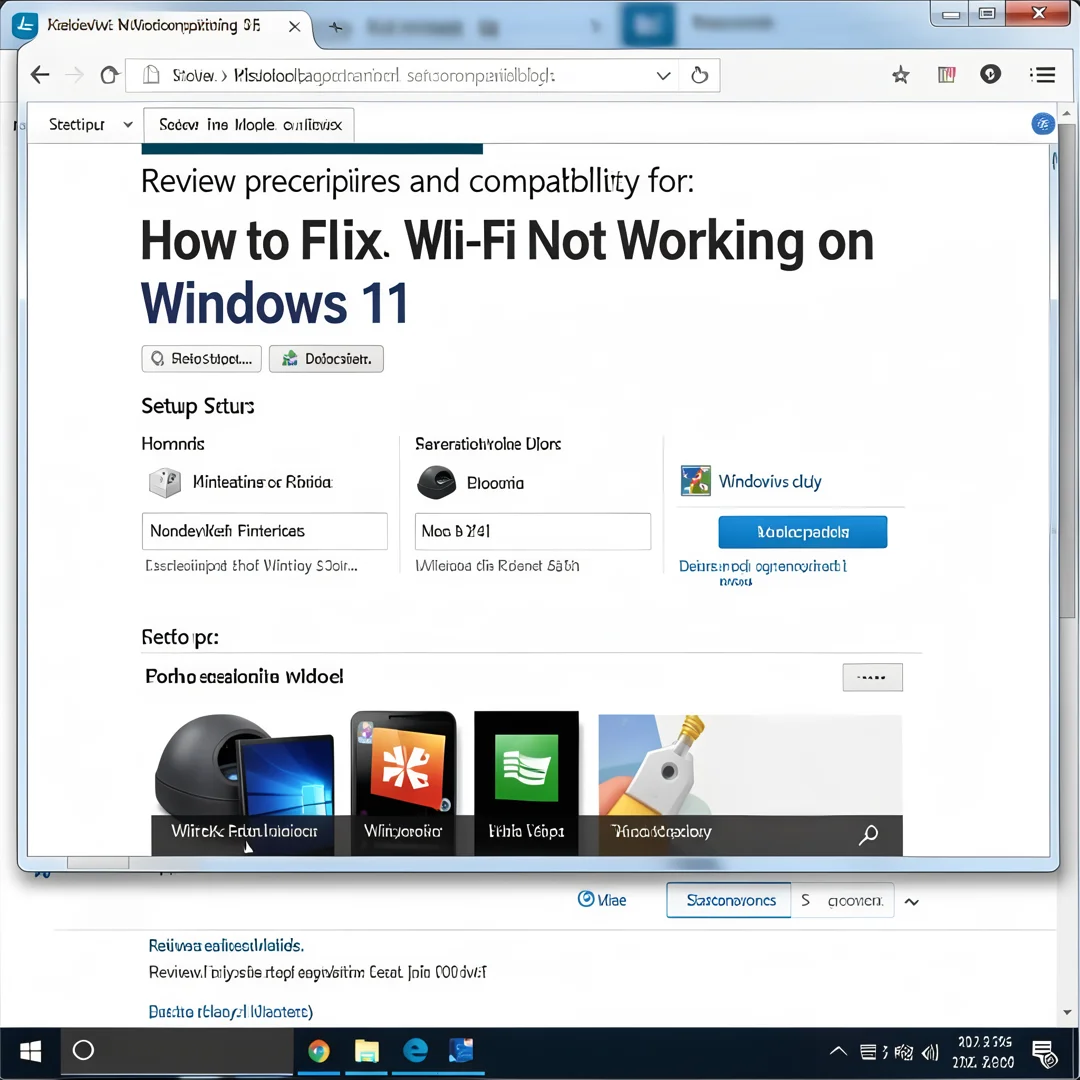Click the 'Dolocsüetr.' button
This screenshot has width=1080, height=1080.
[326, 359]
